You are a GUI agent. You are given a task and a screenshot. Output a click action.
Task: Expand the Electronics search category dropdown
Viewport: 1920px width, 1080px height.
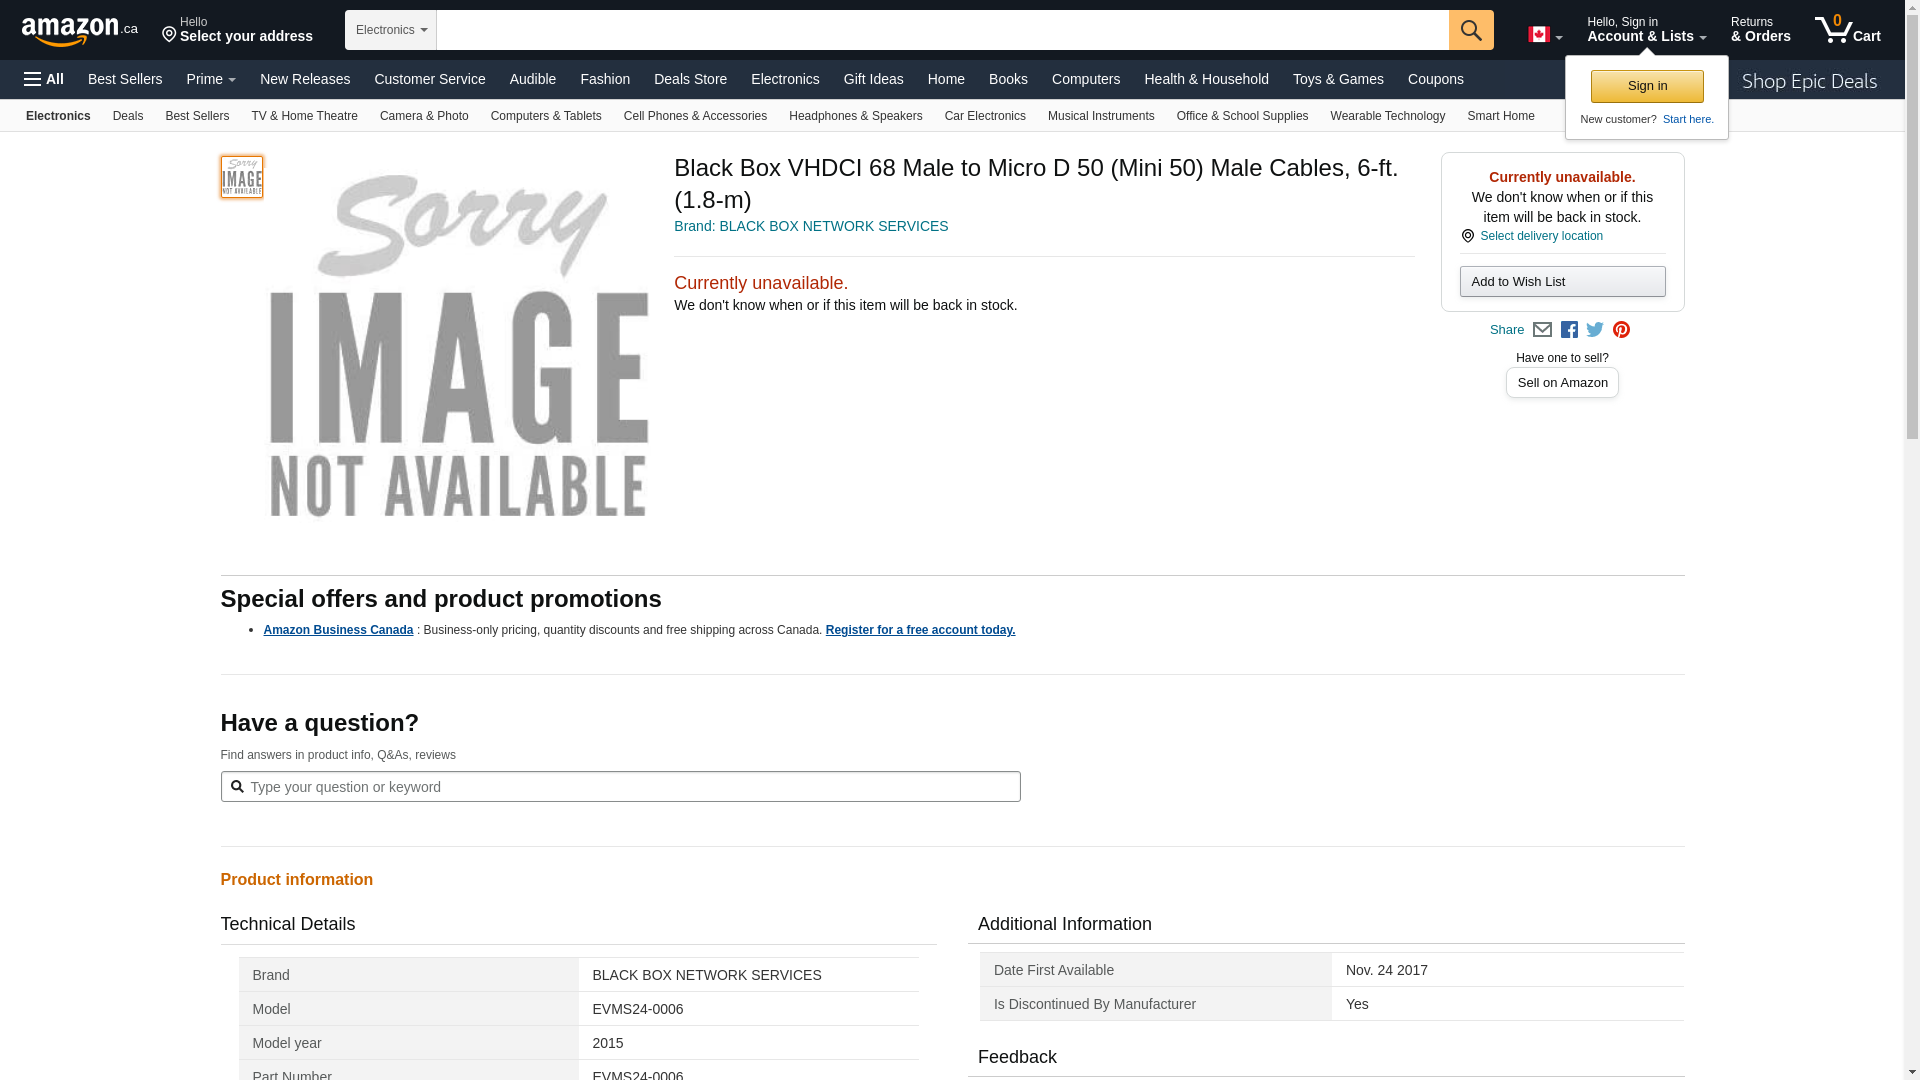click(391, 30)
